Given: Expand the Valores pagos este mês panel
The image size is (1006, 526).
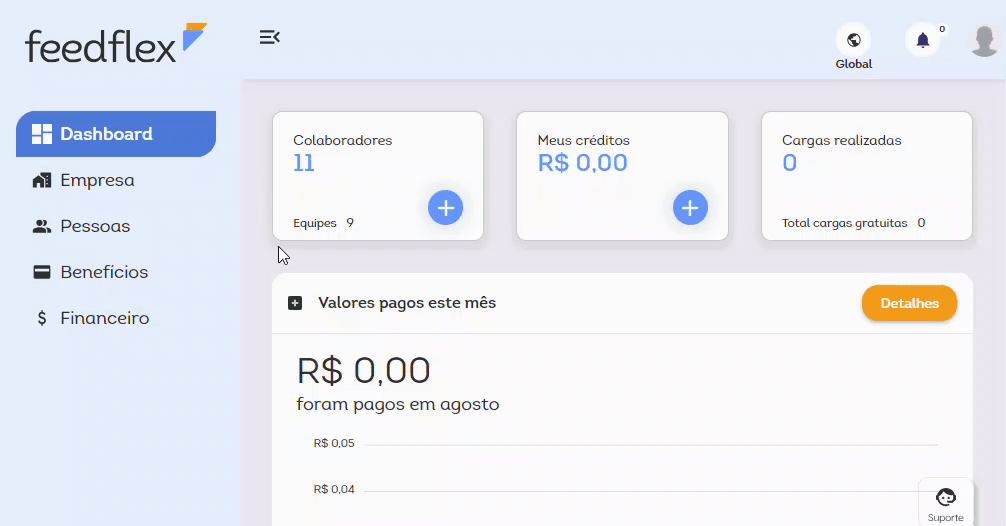Looking at the screenshot, I should click(295, 303).
